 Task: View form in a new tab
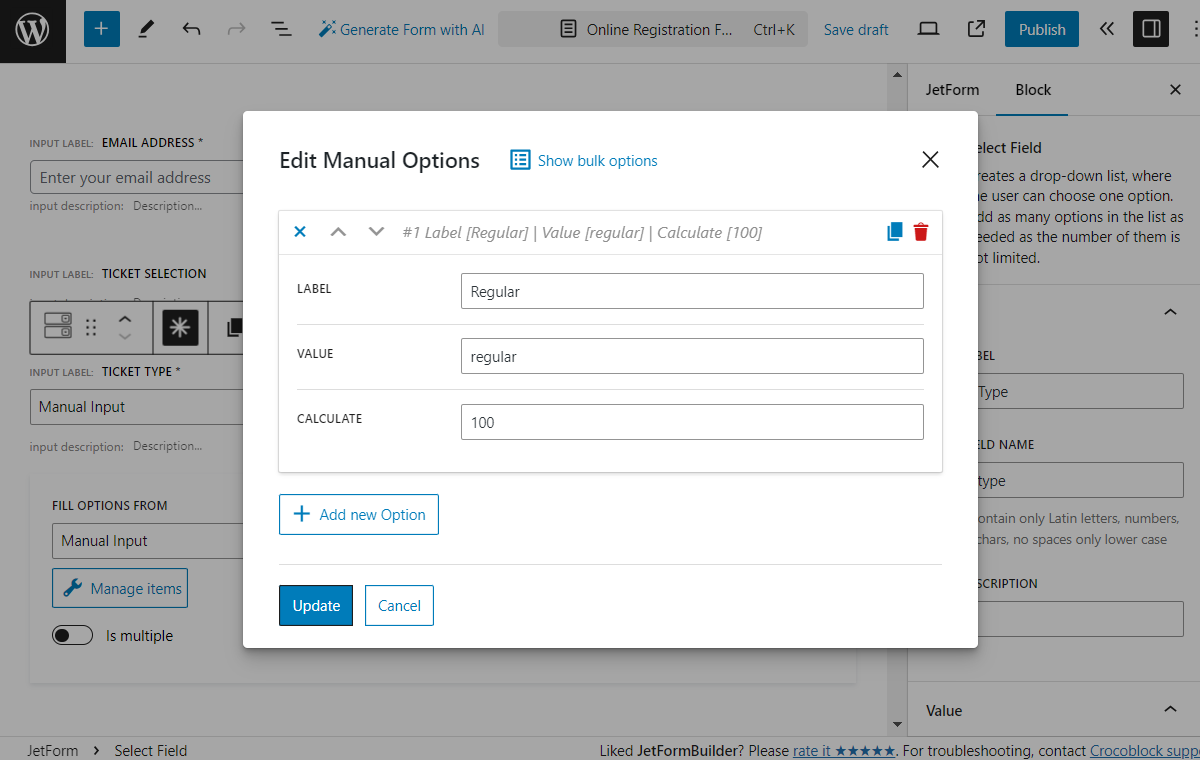976,29
